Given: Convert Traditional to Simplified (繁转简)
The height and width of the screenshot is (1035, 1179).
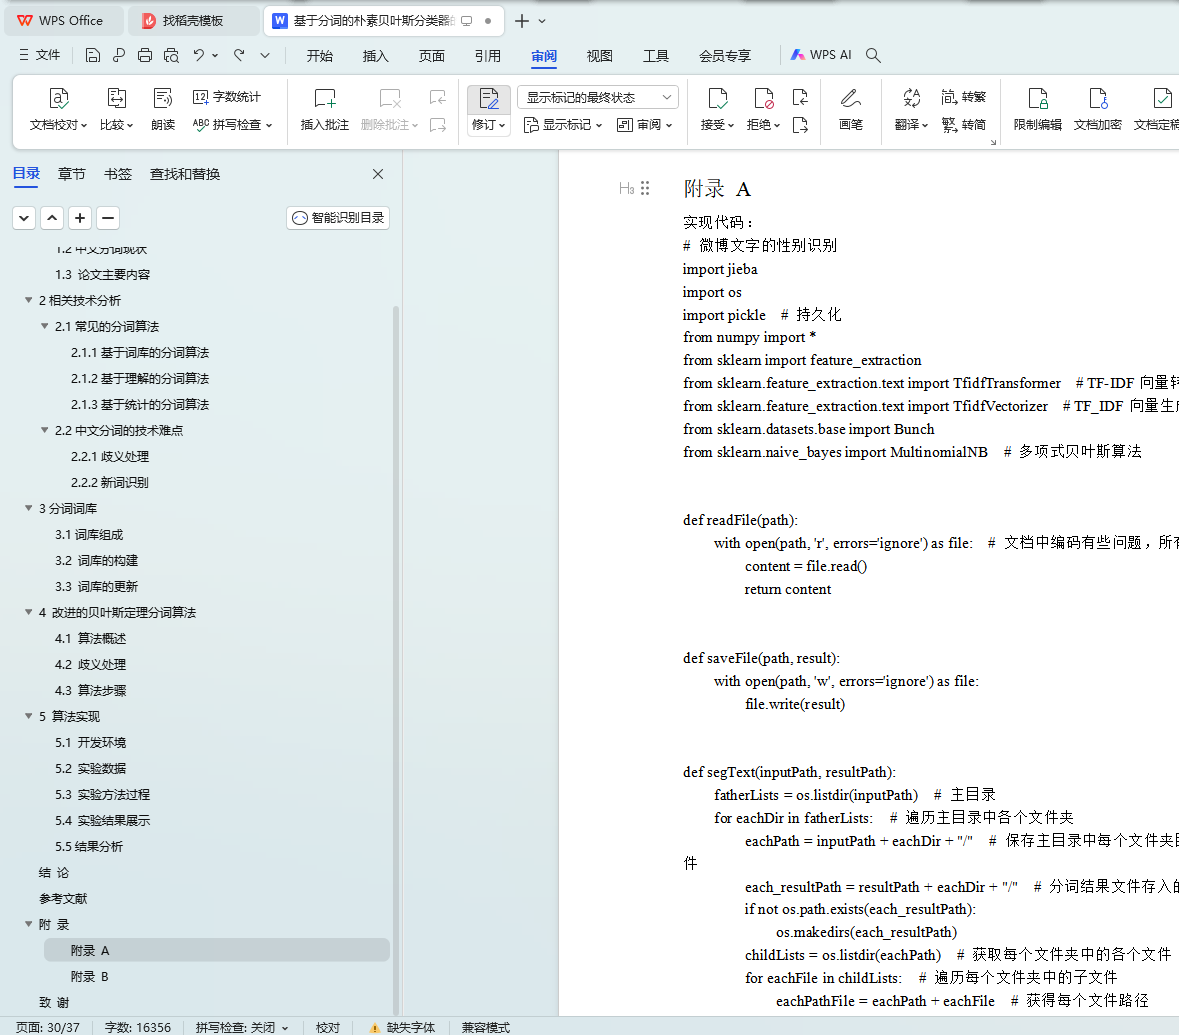Looking at the screenshot, I should click(x=963, y=125).
